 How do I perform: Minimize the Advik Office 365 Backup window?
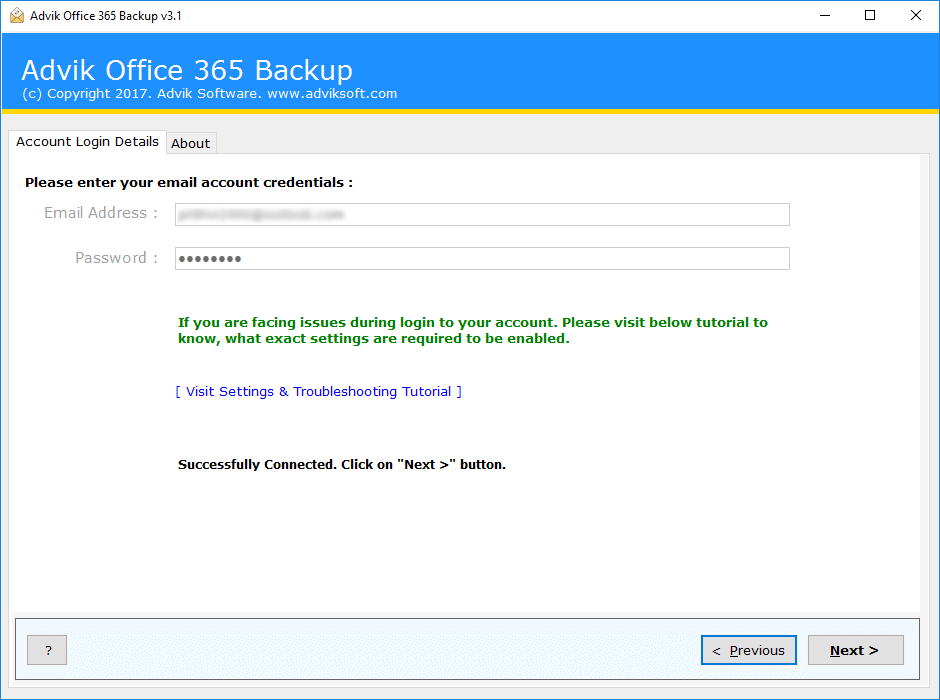click(824, 15)
